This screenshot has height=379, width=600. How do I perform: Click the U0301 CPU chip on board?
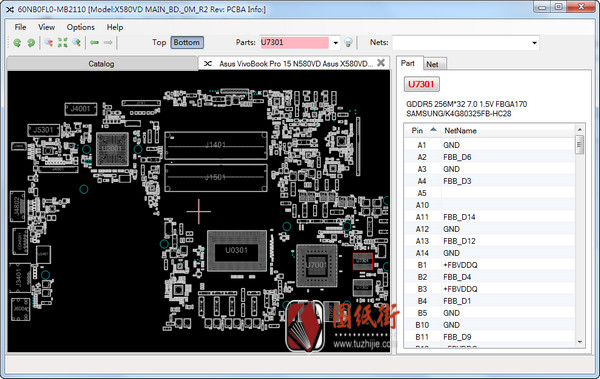pyautogui.click(x=236, y=251)
